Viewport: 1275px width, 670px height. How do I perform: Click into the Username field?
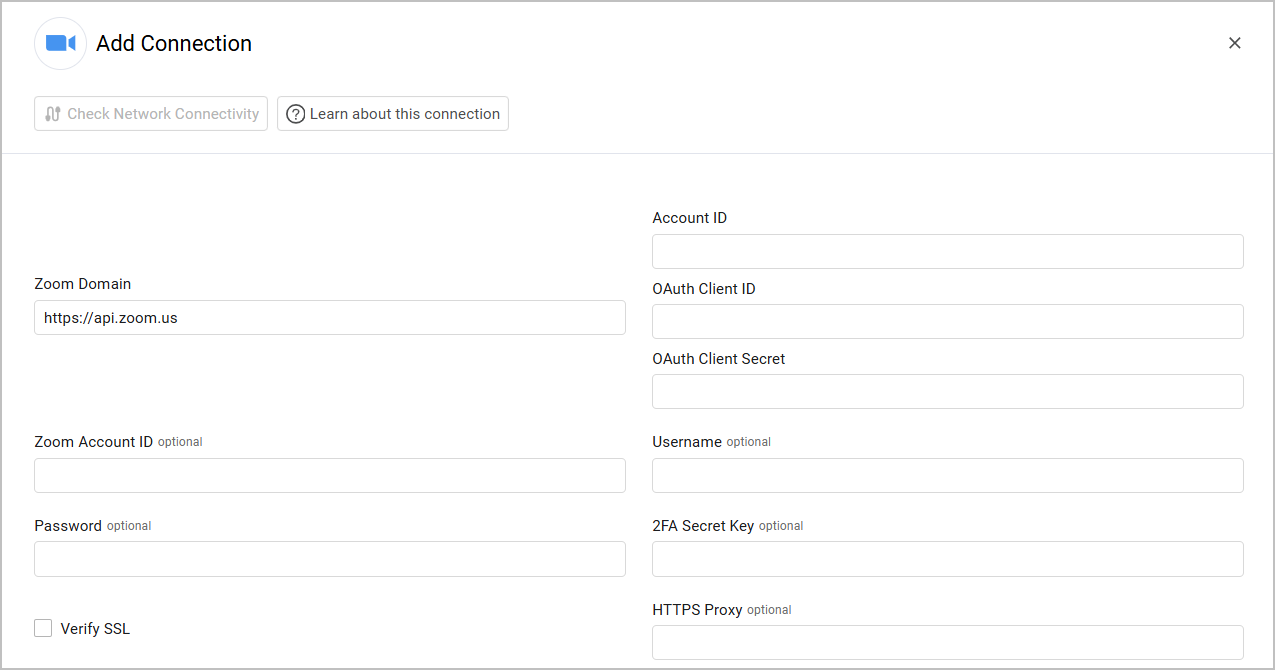[948, 475]
